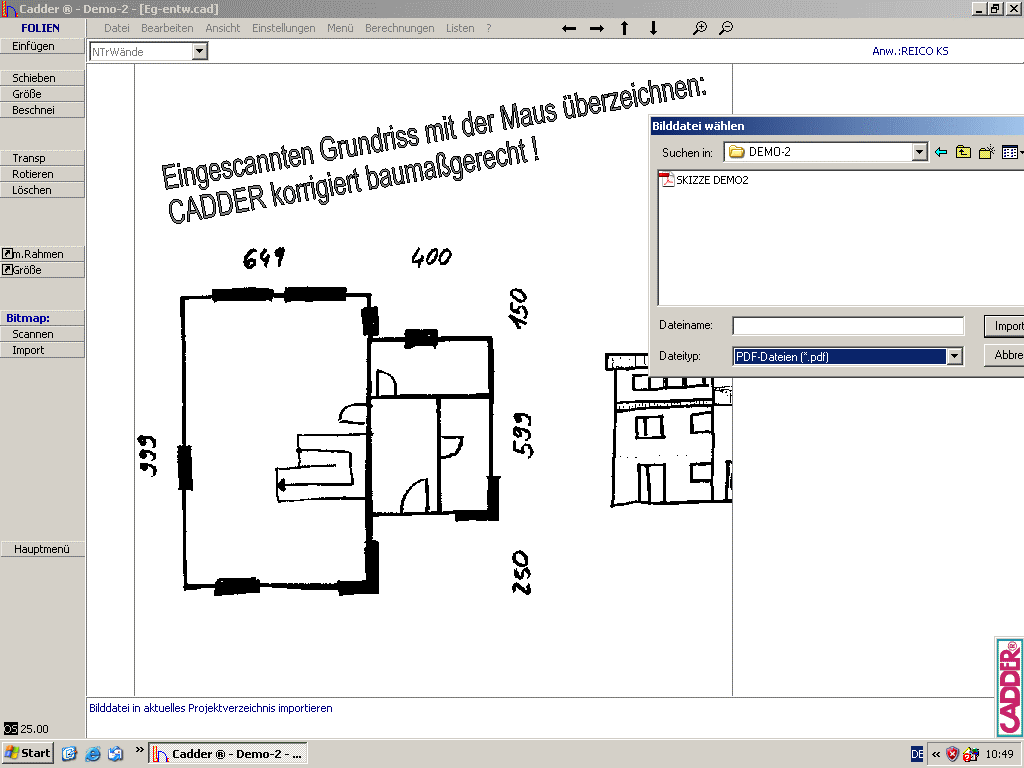Viewport: 1024px width, 768px height.
Task: Click the Schieben sidebar button
Action: click(x=42, y=78)
